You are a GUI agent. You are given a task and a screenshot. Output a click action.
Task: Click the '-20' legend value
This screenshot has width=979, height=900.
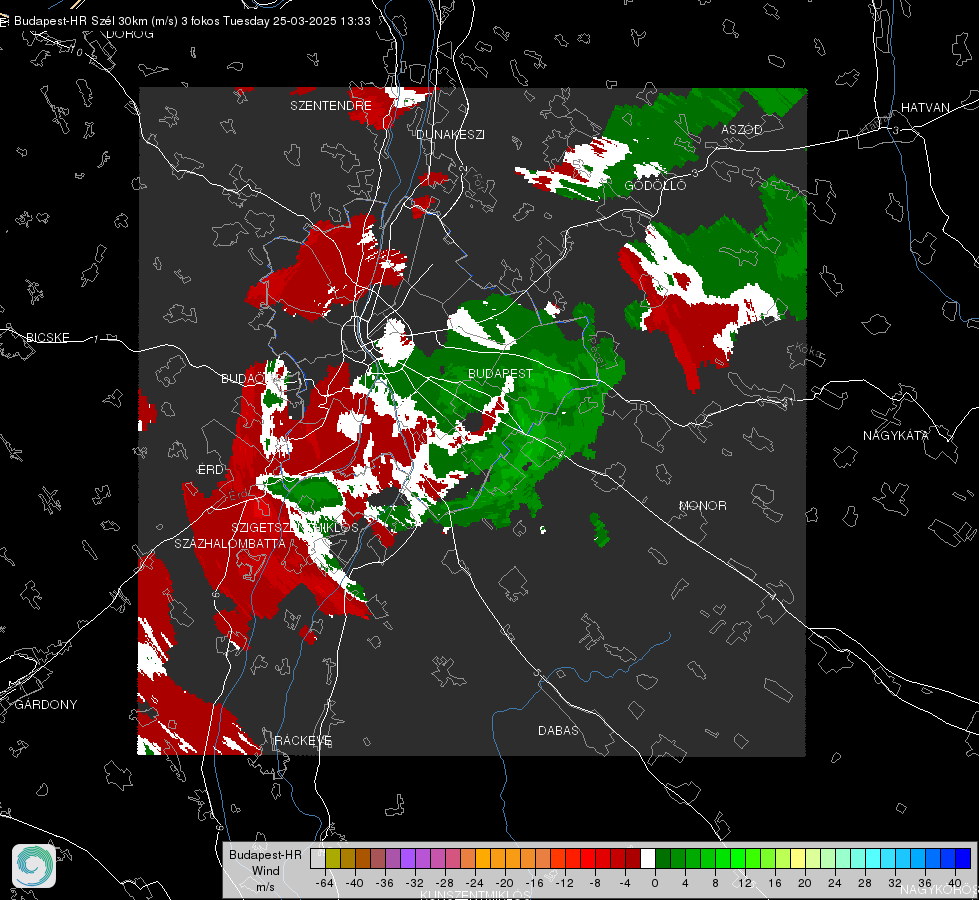point(504,883)
